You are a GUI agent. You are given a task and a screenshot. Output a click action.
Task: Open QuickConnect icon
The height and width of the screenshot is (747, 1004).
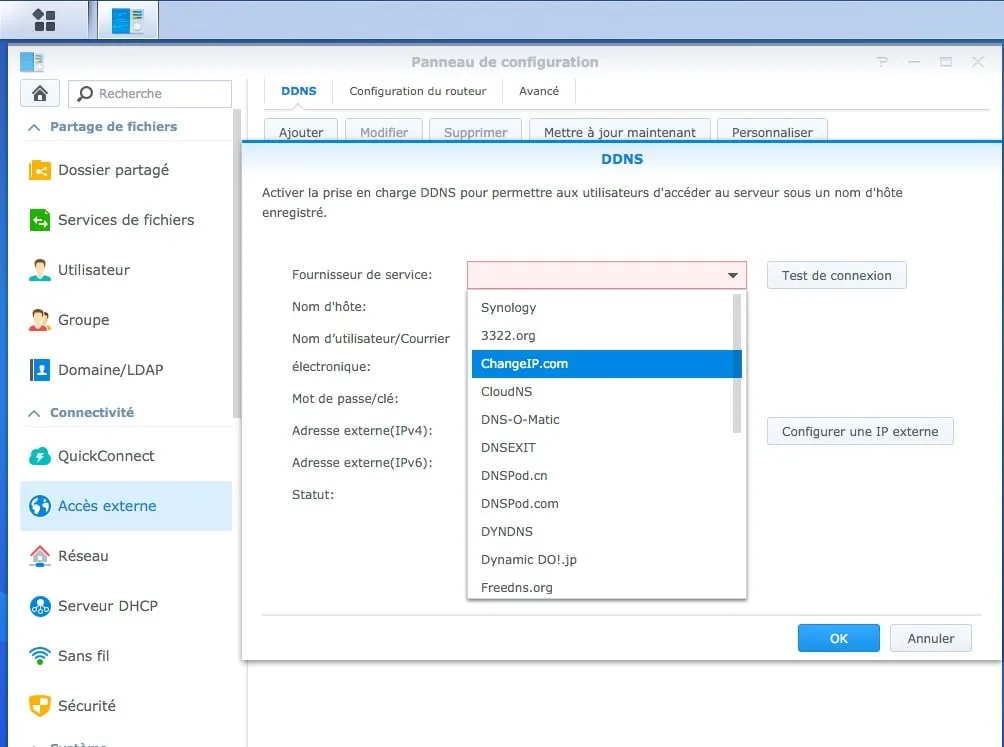coord(40,456)
